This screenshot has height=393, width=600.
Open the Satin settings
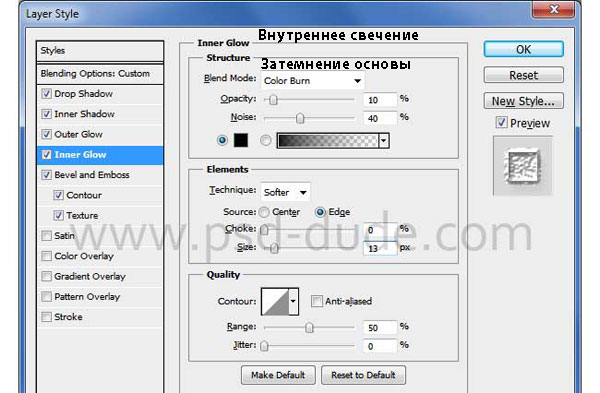[x=64, y=236]
